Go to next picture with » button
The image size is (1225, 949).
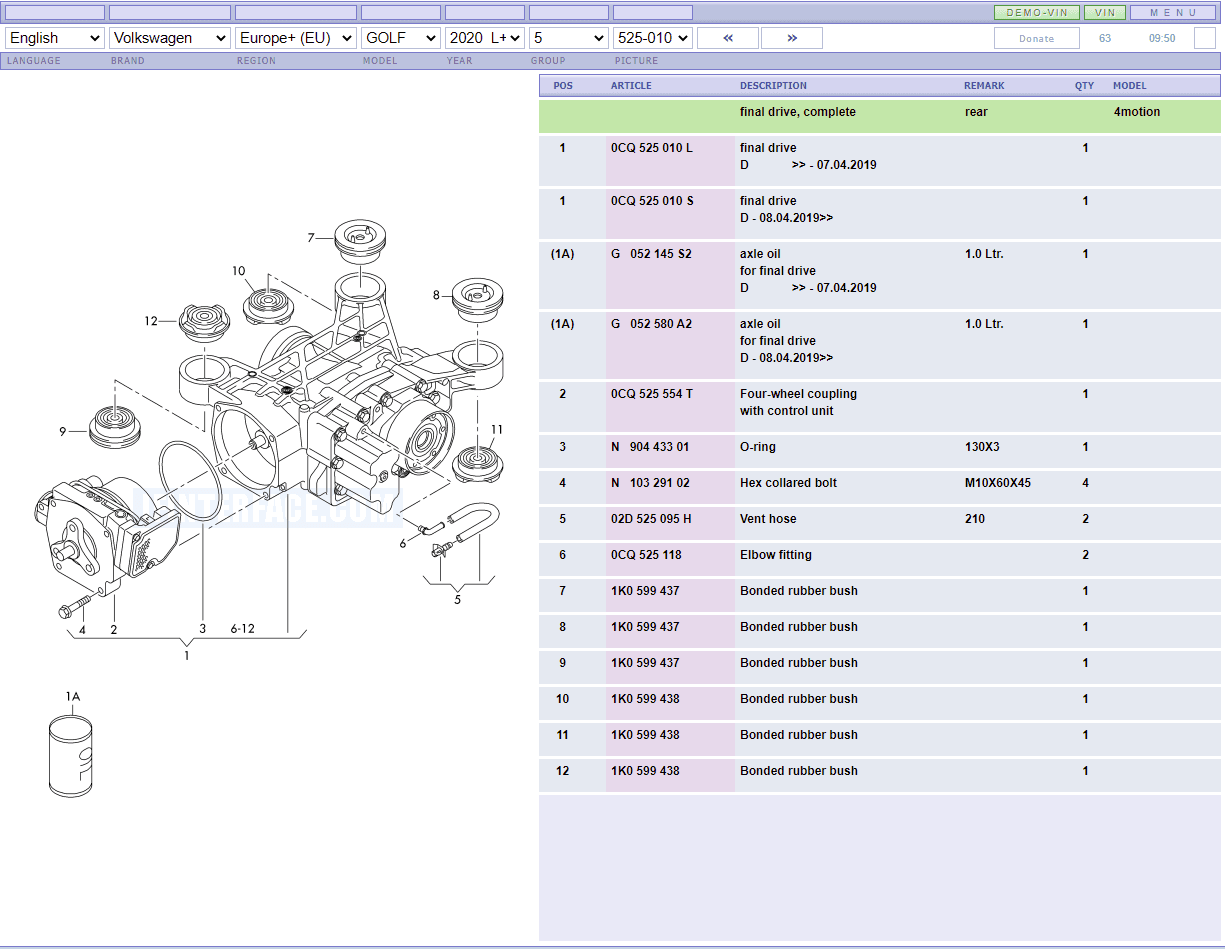tap(792, 38)
